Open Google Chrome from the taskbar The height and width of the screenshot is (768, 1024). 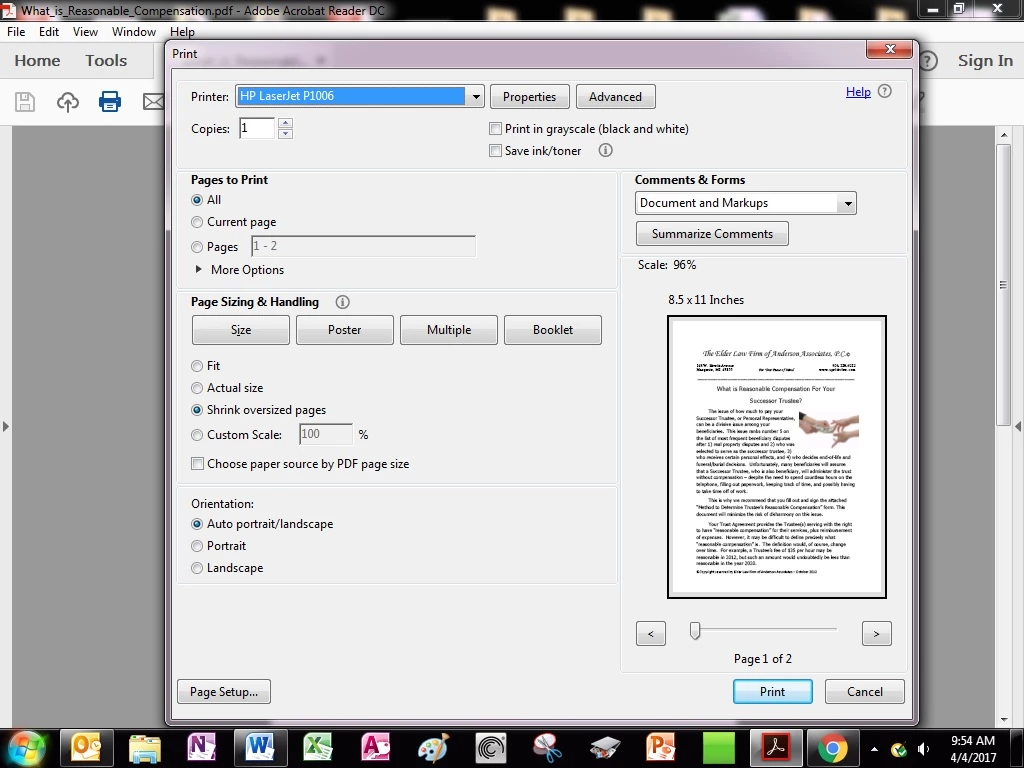tap(833, 747)
